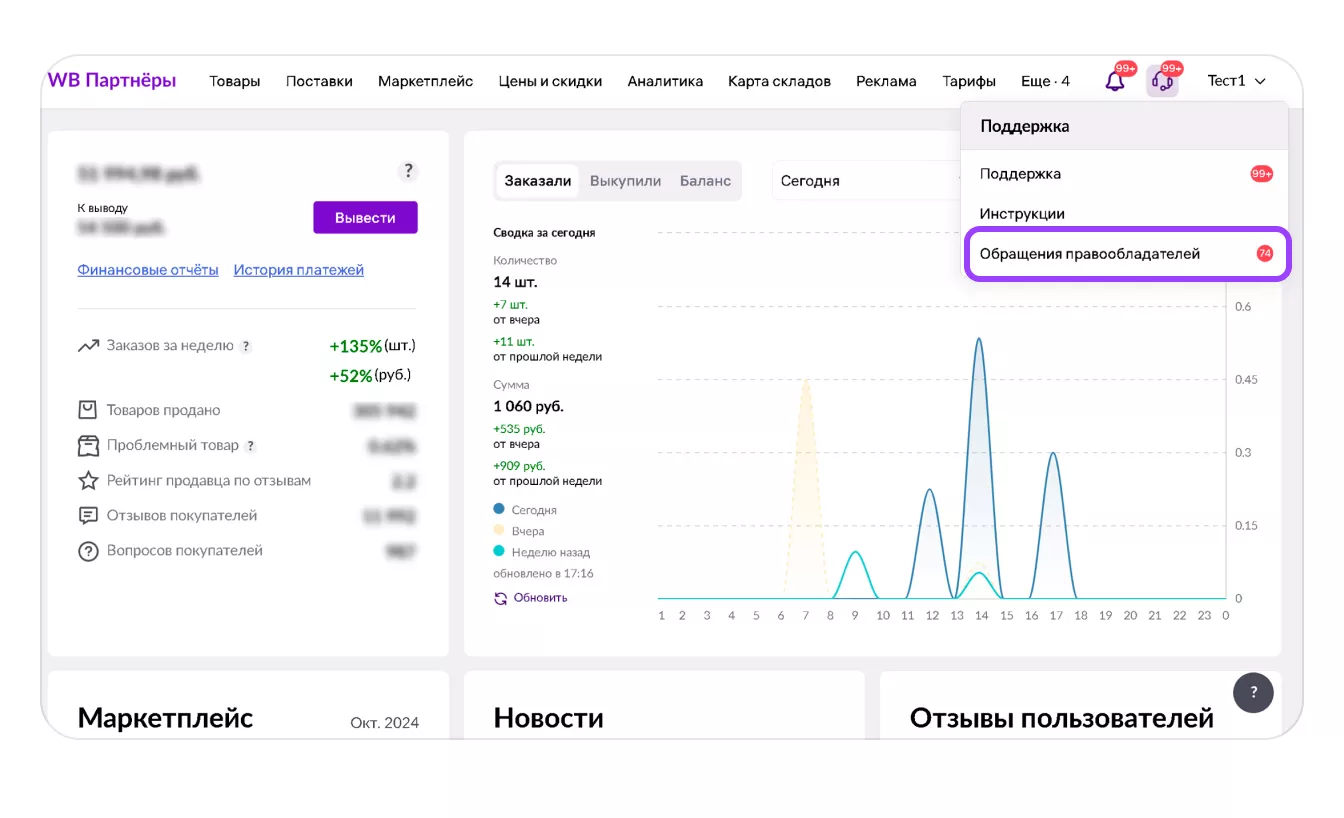Click the text обновлено в 17:16

tap(543, 574)
